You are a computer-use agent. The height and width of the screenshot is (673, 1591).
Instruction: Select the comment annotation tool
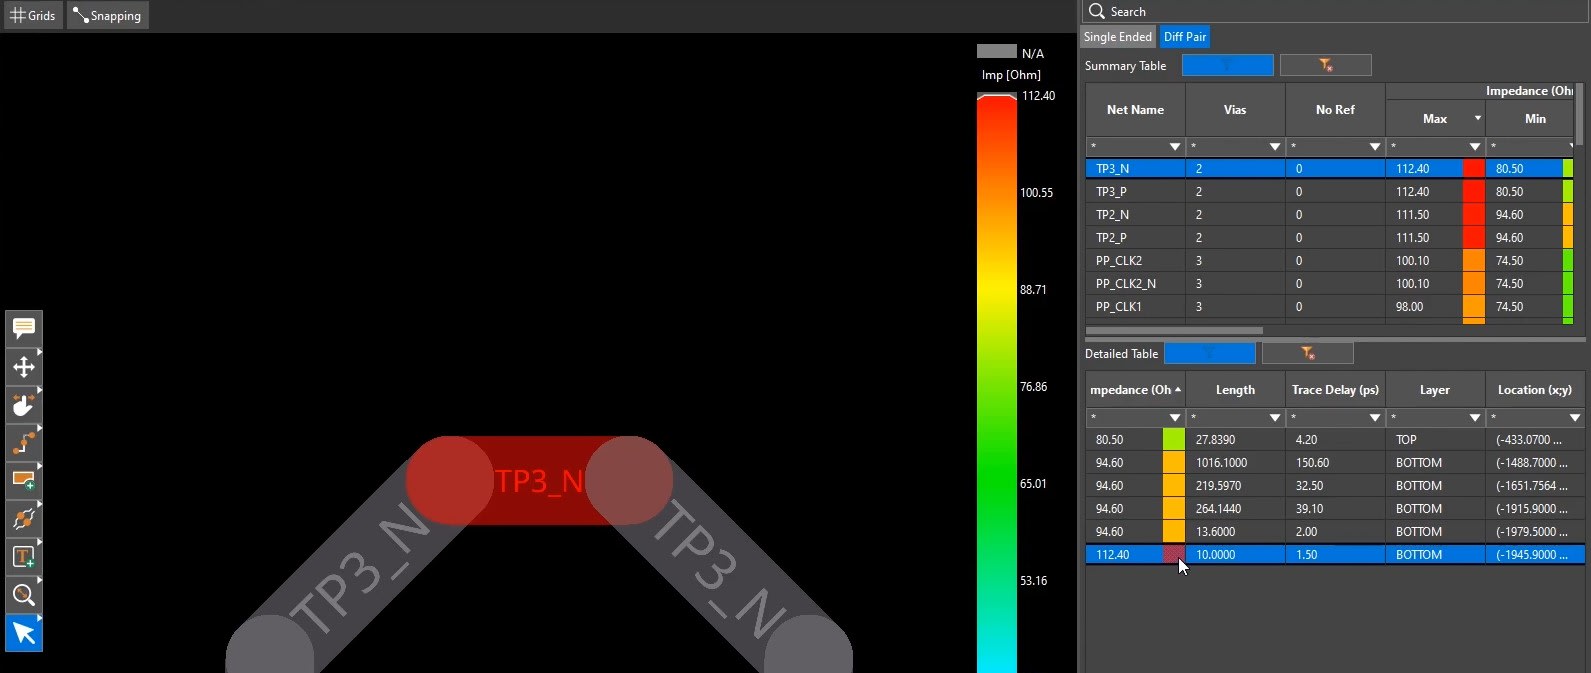tap(24, 328)
